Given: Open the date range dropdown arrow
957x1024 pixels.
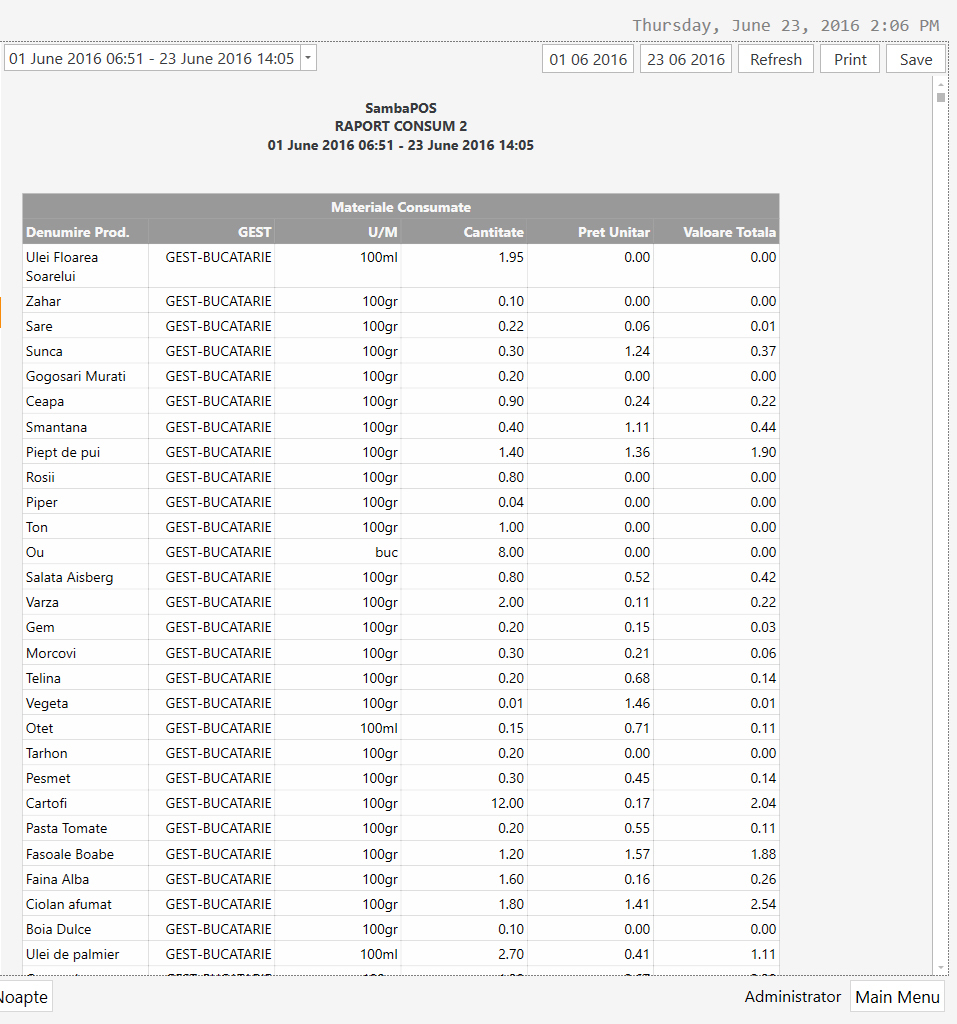Looking at the screenshot, I should pyautogui.click(x=307, y=58).
